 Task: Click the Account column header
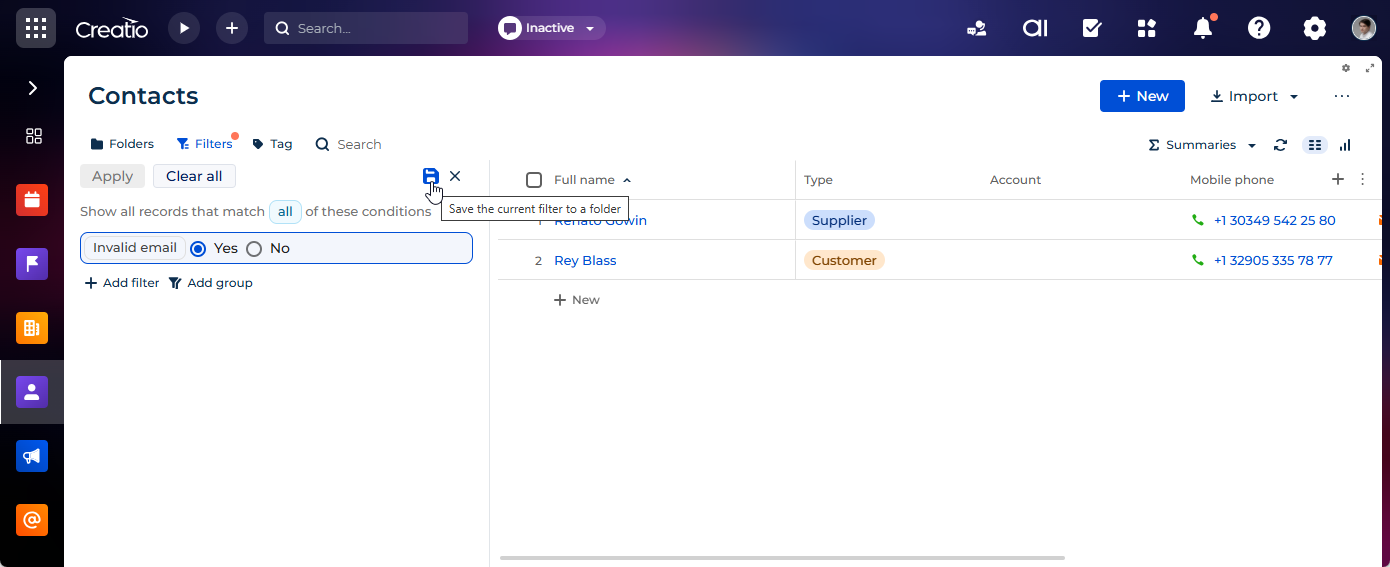point(1015,180)
